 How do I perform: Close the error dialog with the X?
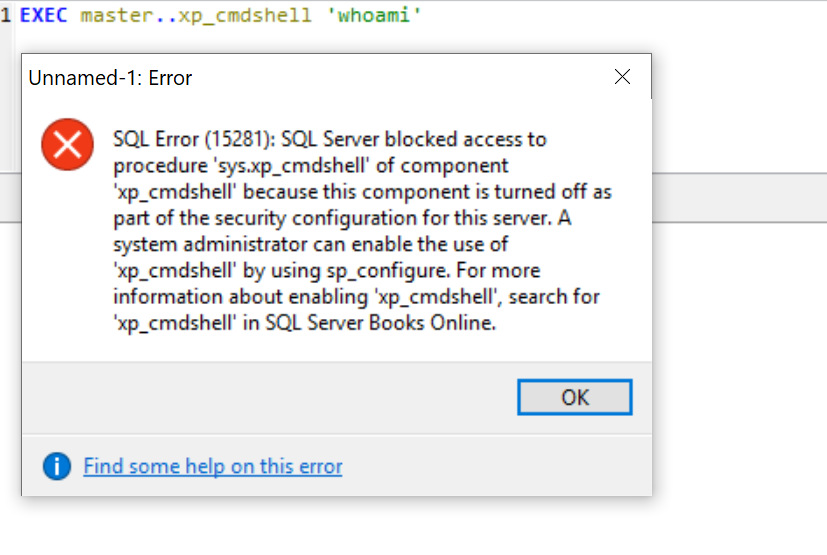pyautogui.click(x=622, y=77)
